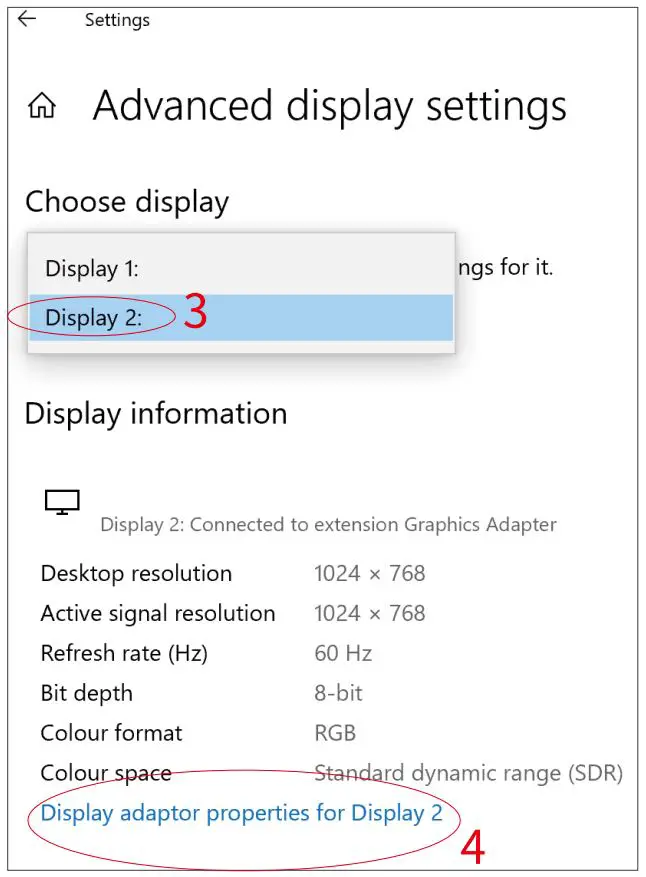
Task: Click the Home icon beside the heading
Action: click(40, 105)
